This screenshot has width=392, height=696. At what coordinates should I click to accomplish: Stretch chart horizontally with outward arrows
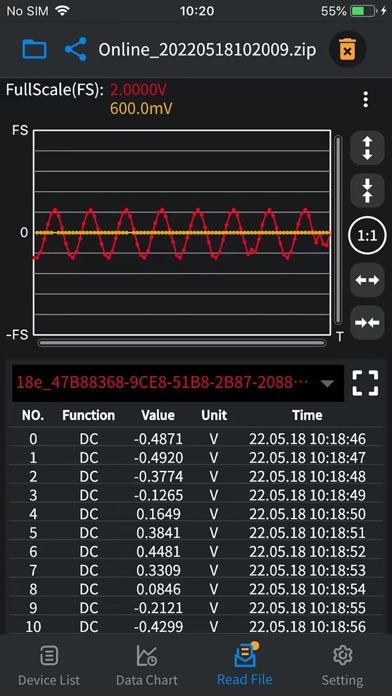tap(367, 280)
